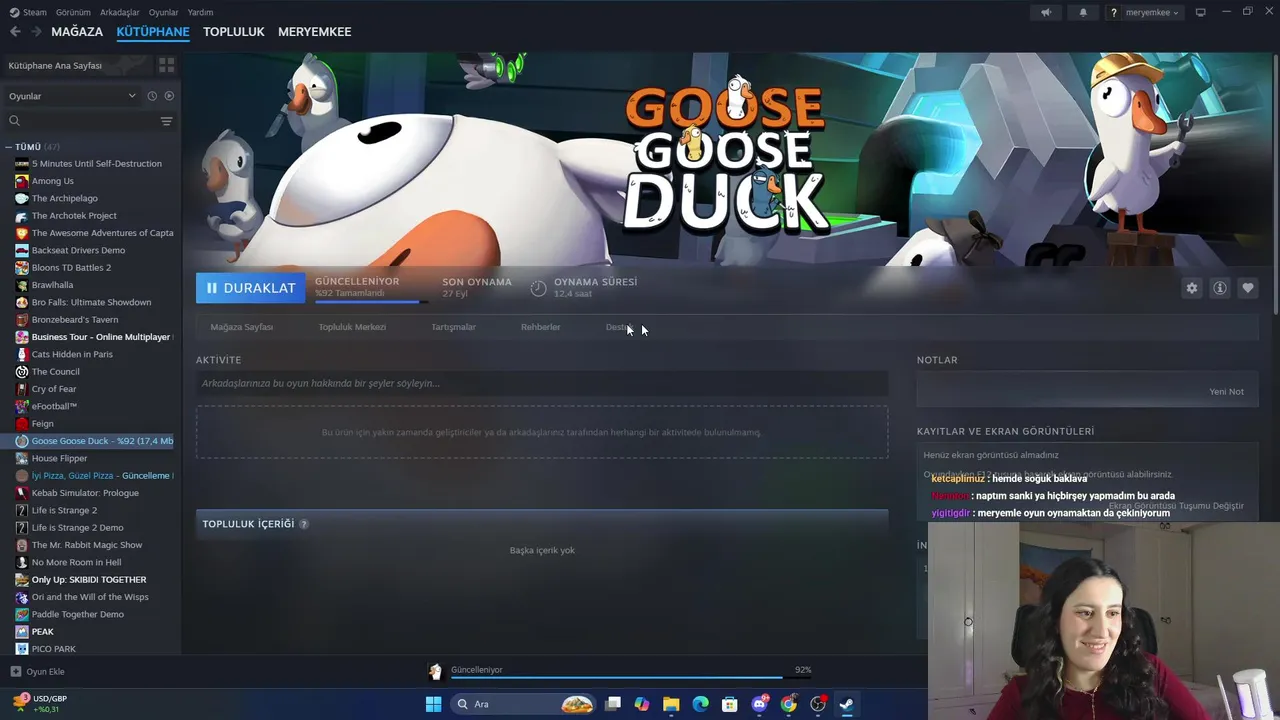
Task: Open the Arkadaşlar menu
Action: click(120, 13)
